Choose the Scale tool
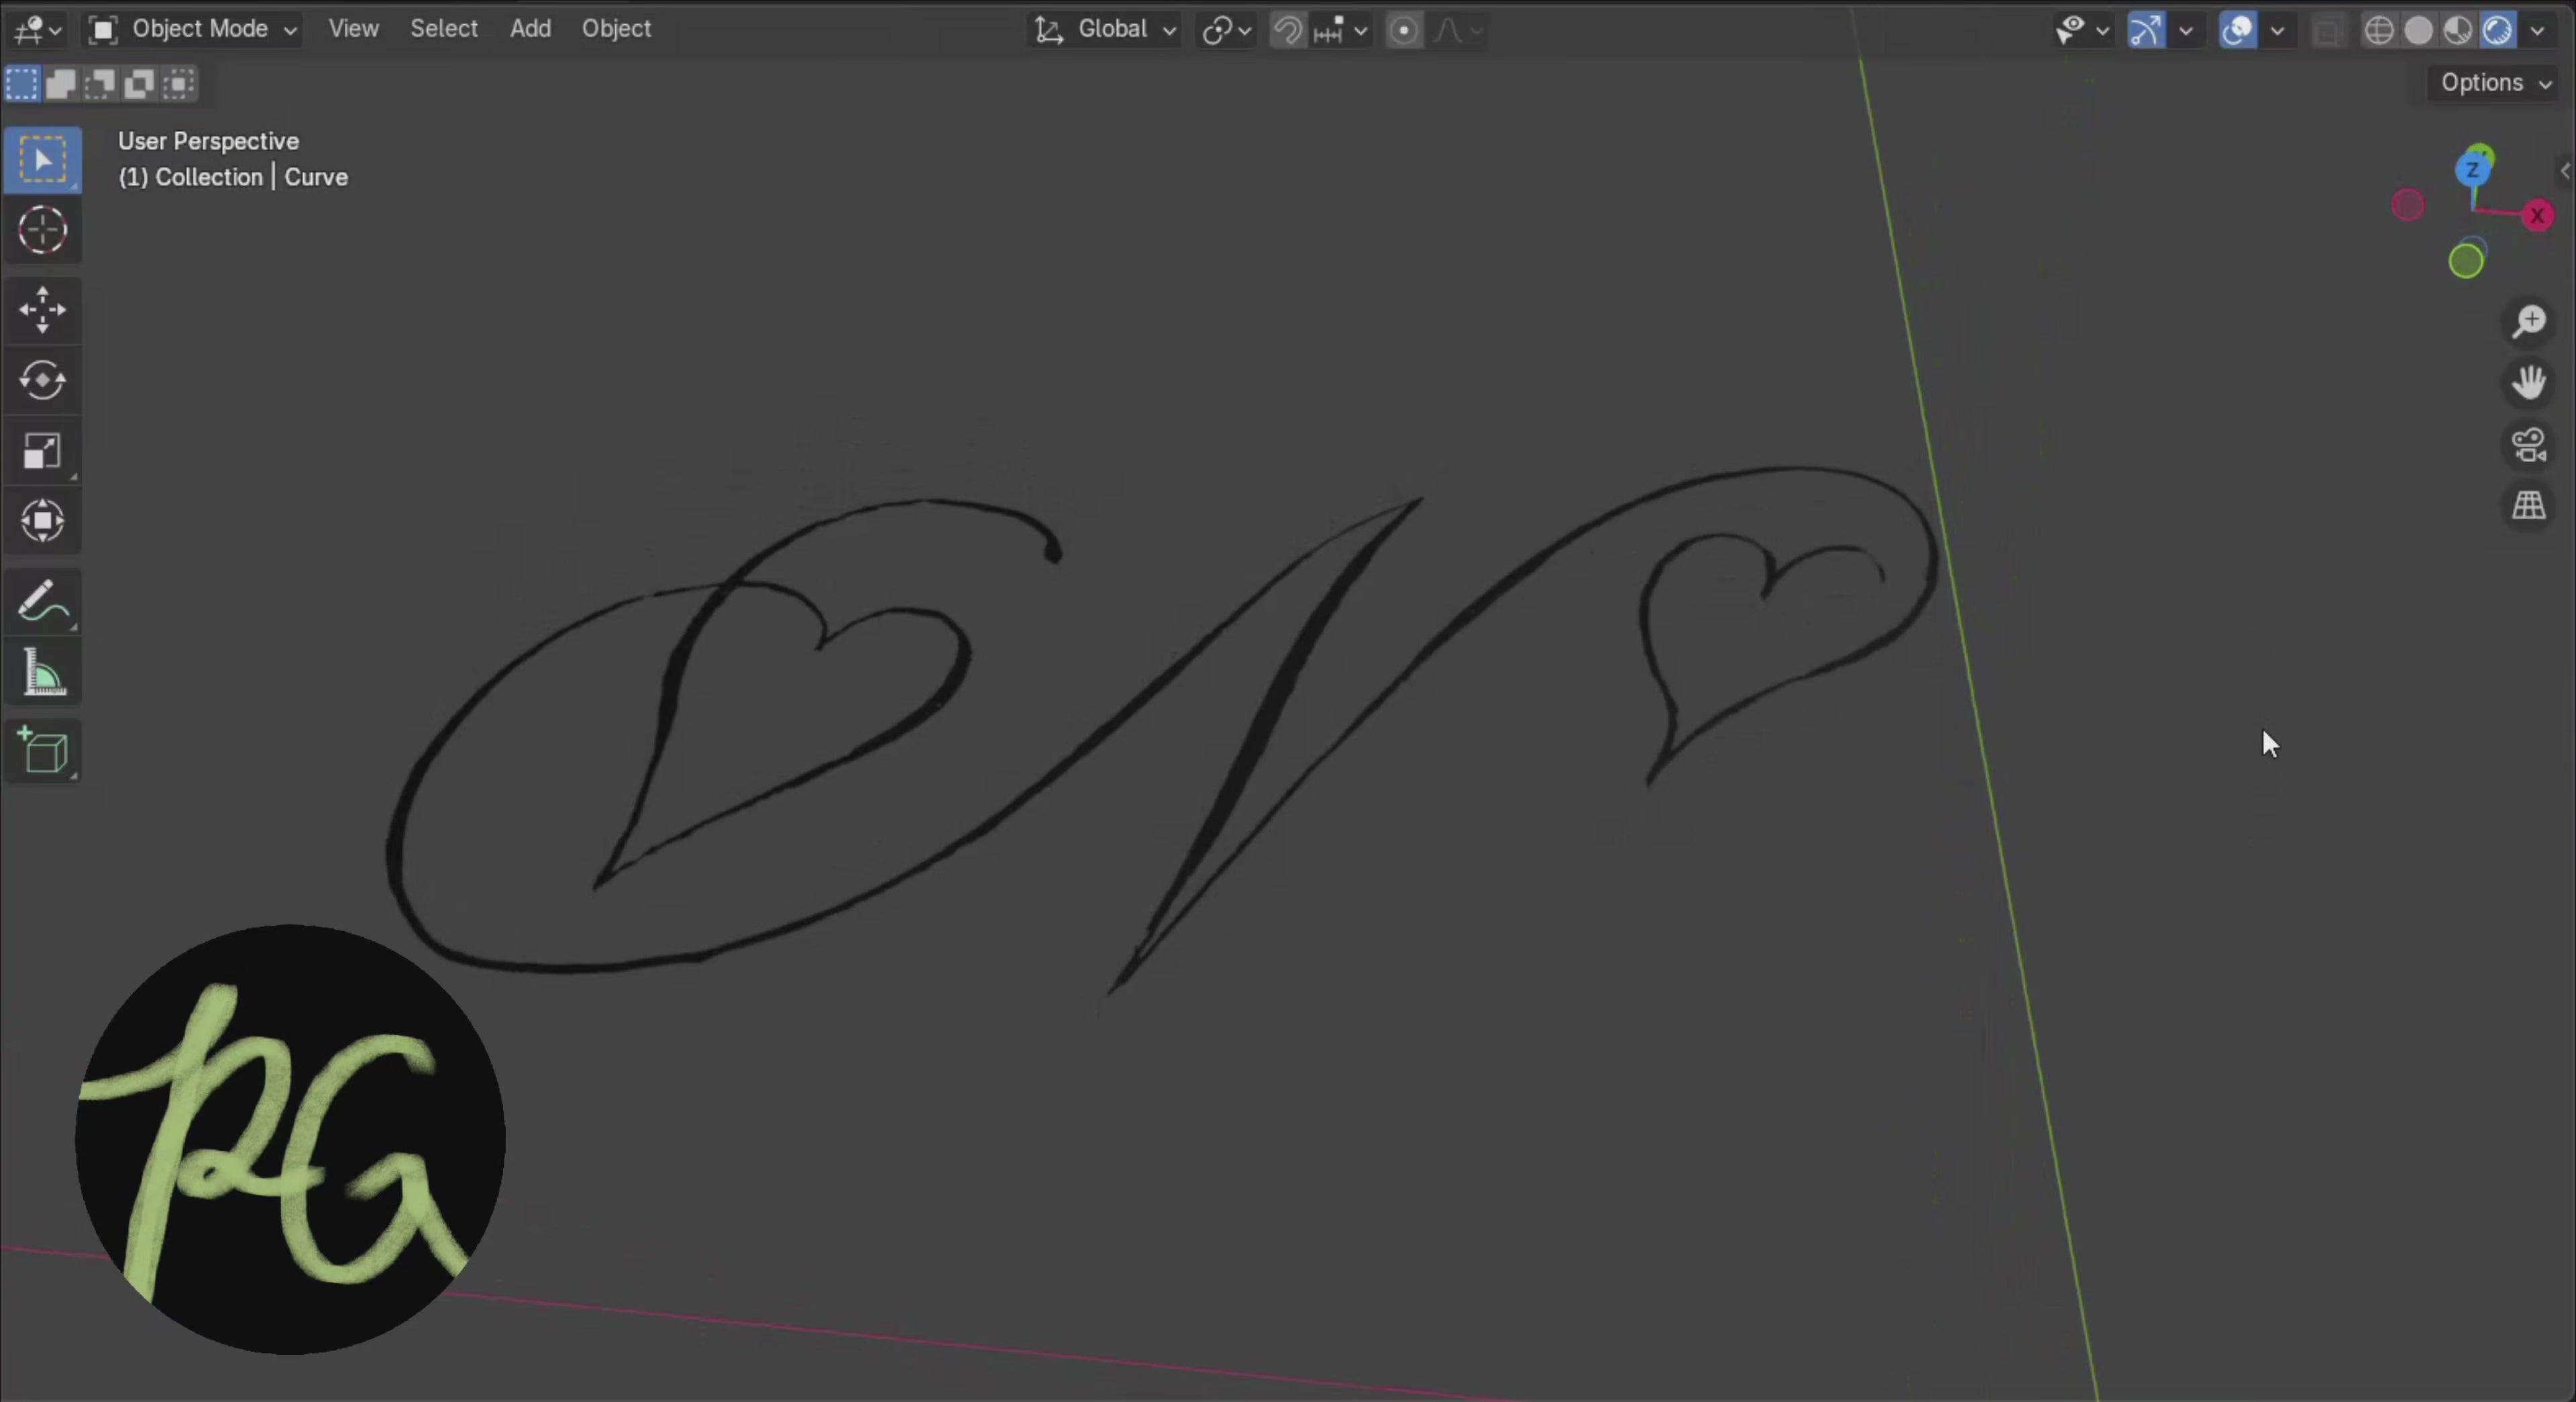 pyautogui.click(x=42, y=451)
